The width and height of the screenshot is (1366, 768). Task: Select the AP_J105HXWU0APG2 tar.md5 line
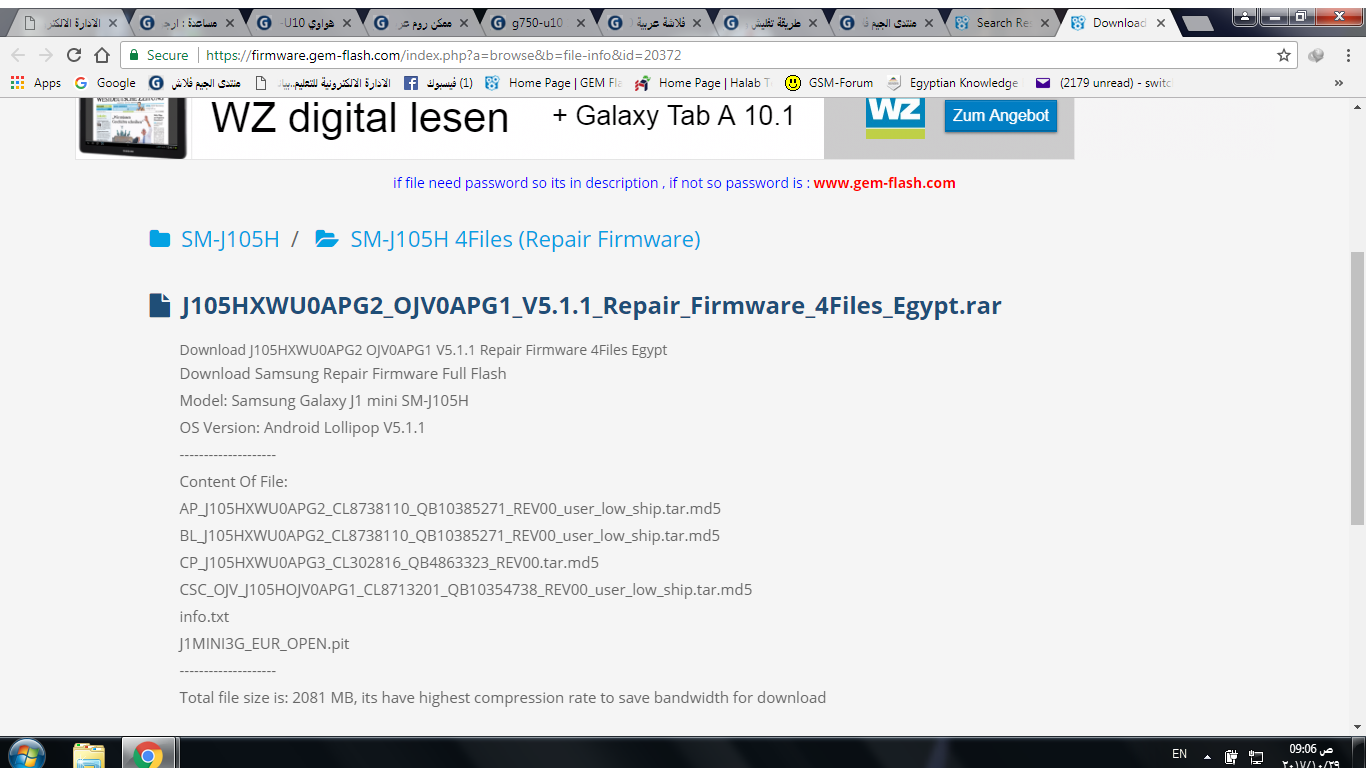point(450,509)
